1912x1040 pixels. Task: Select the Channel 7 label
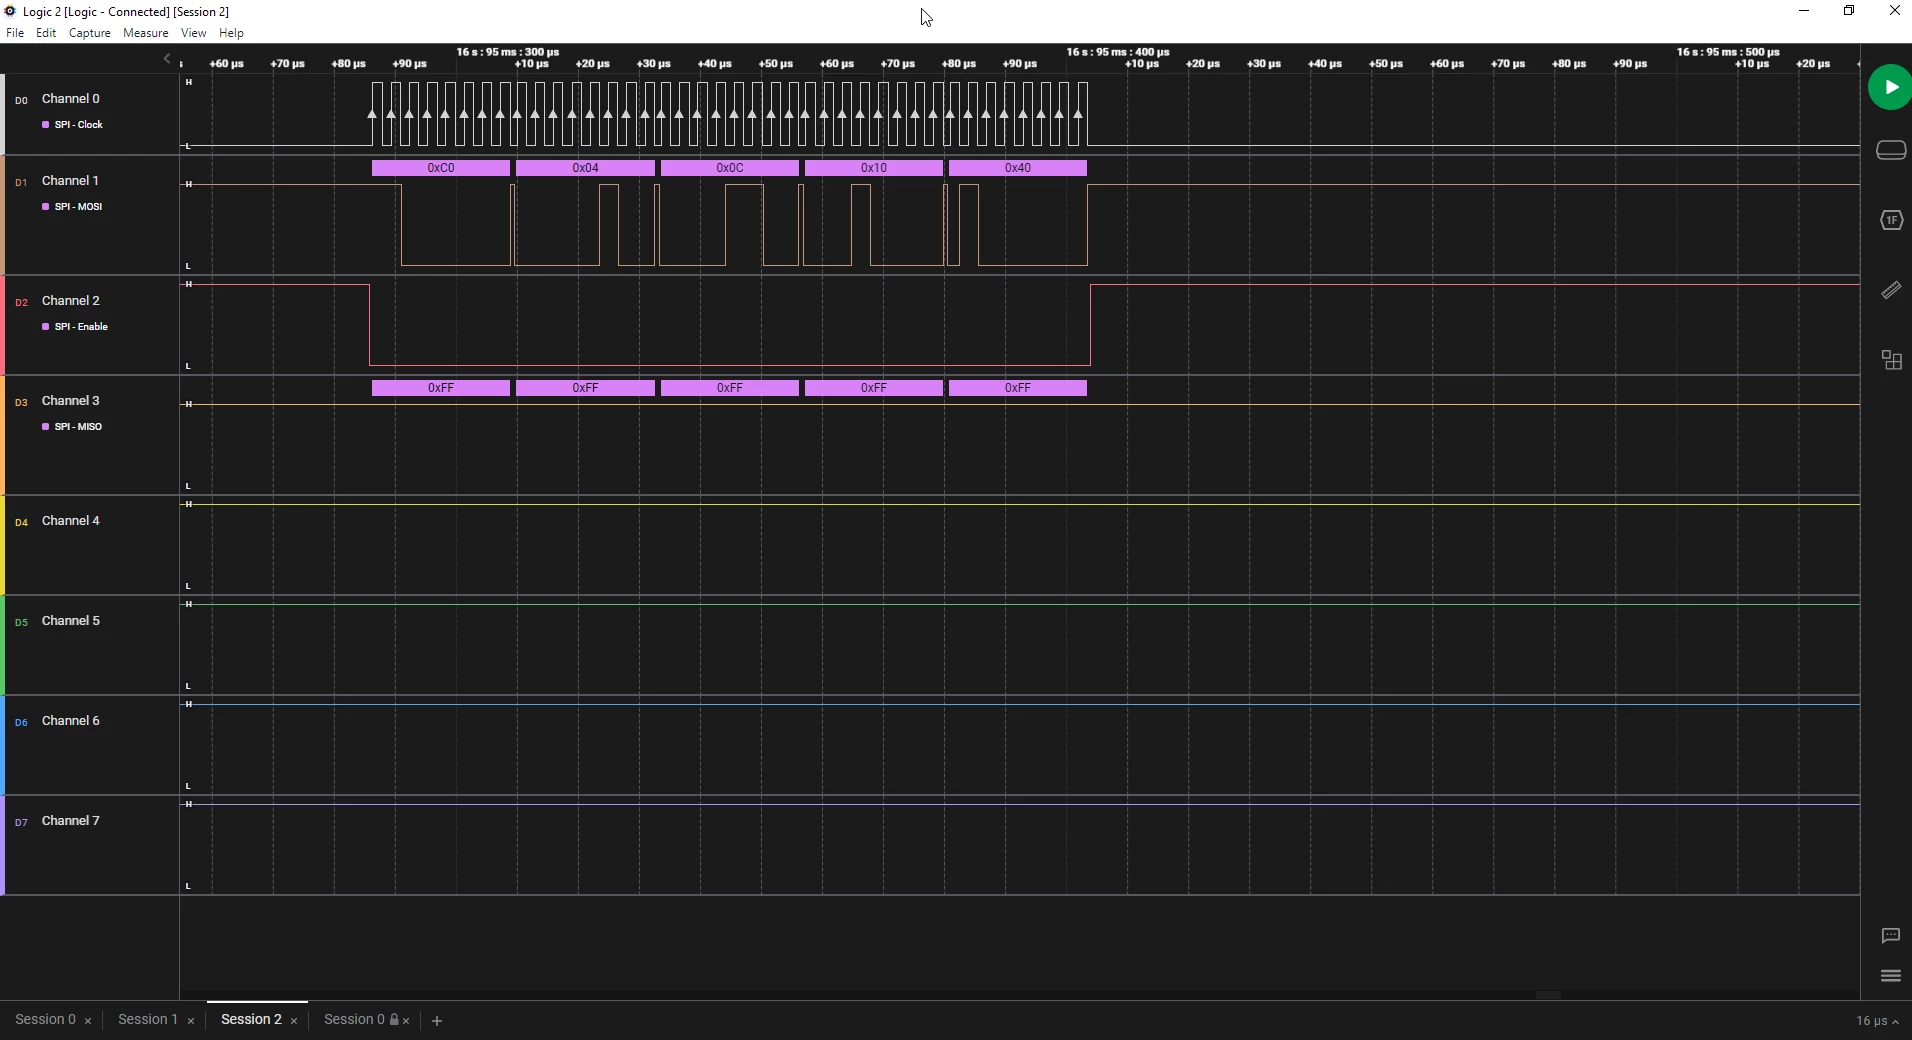tap(71, 821)
